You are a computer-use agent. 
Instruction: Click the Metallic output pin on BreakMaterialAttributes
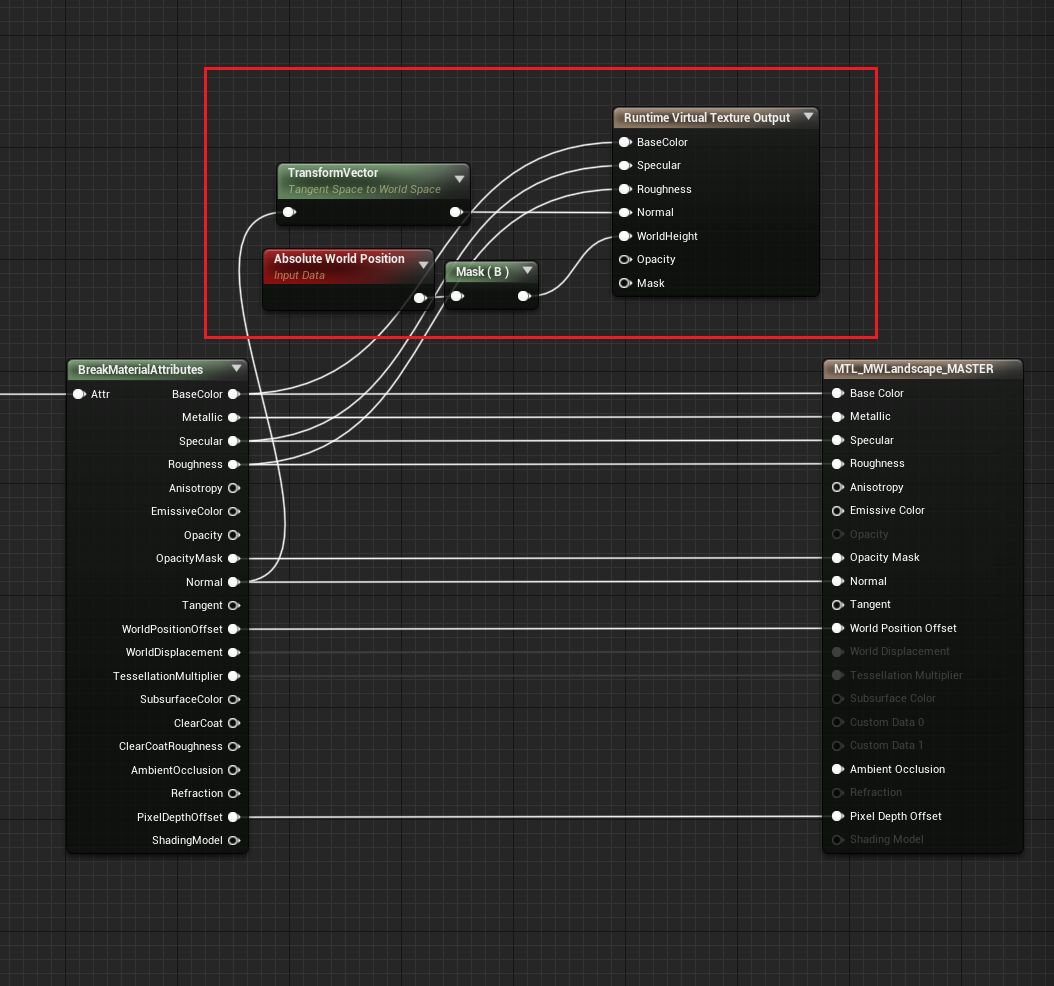pos(233,417)
